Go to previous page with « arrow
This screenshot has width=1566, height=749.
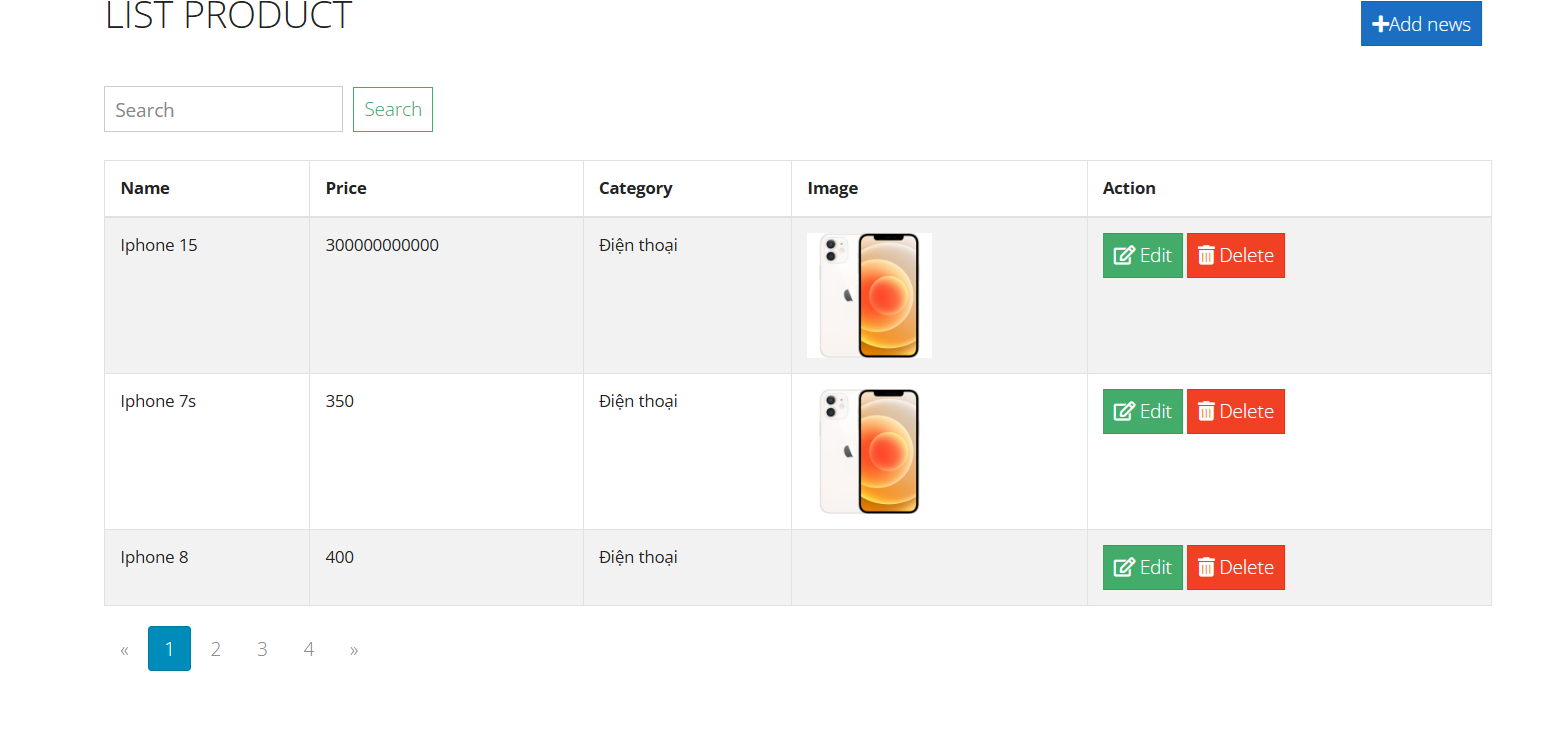(x=124, y=649)
